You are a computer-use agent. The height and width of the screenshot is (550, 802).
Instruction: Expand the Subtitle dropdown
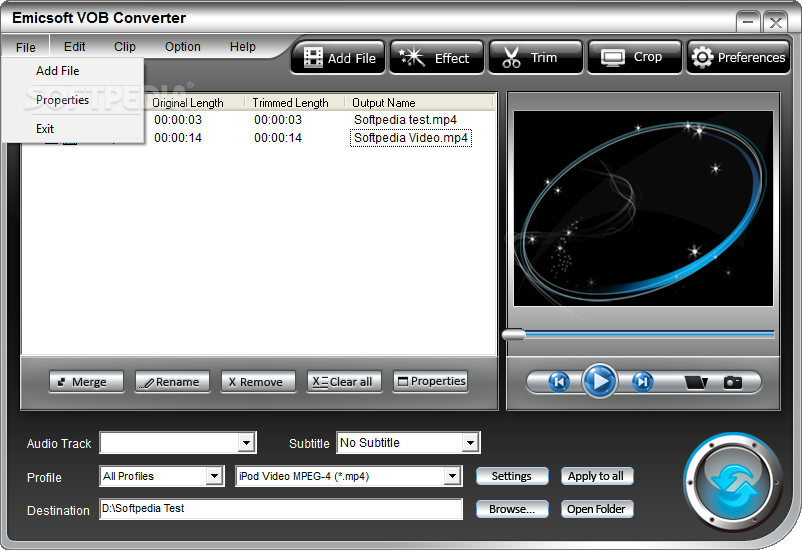pyautogui.click(x=470, y=443)
